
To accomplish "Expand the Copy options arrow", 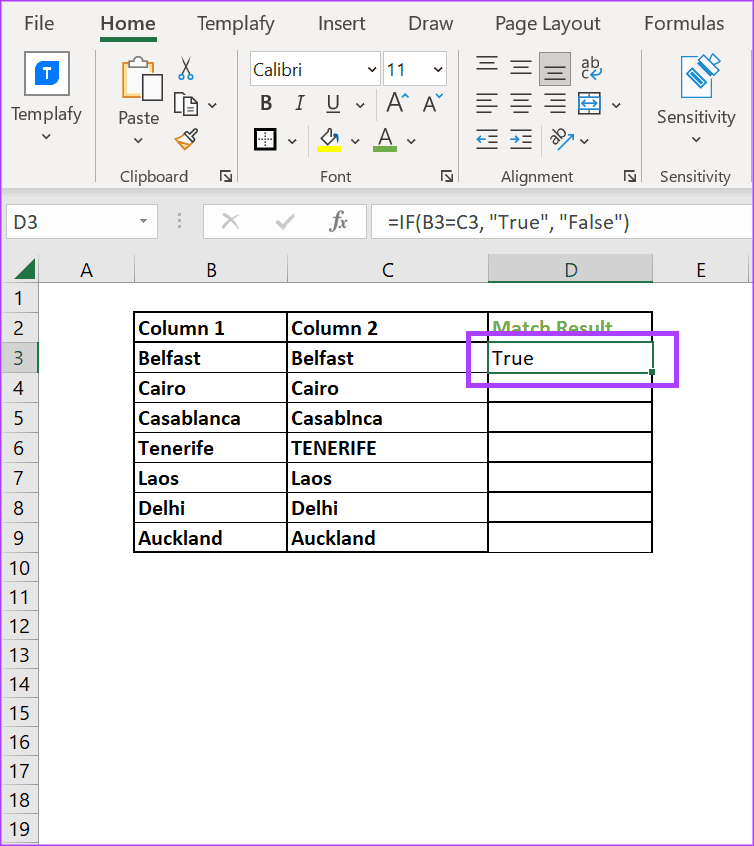I will point(212,106).
